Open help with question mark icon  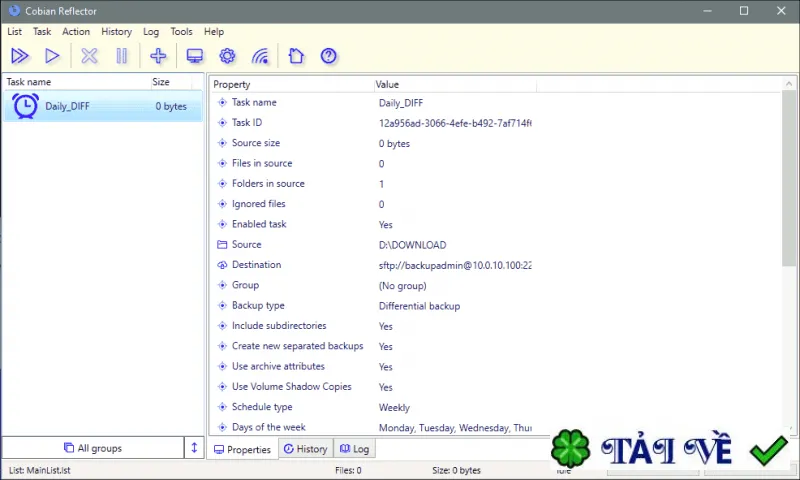coord(329,56)
